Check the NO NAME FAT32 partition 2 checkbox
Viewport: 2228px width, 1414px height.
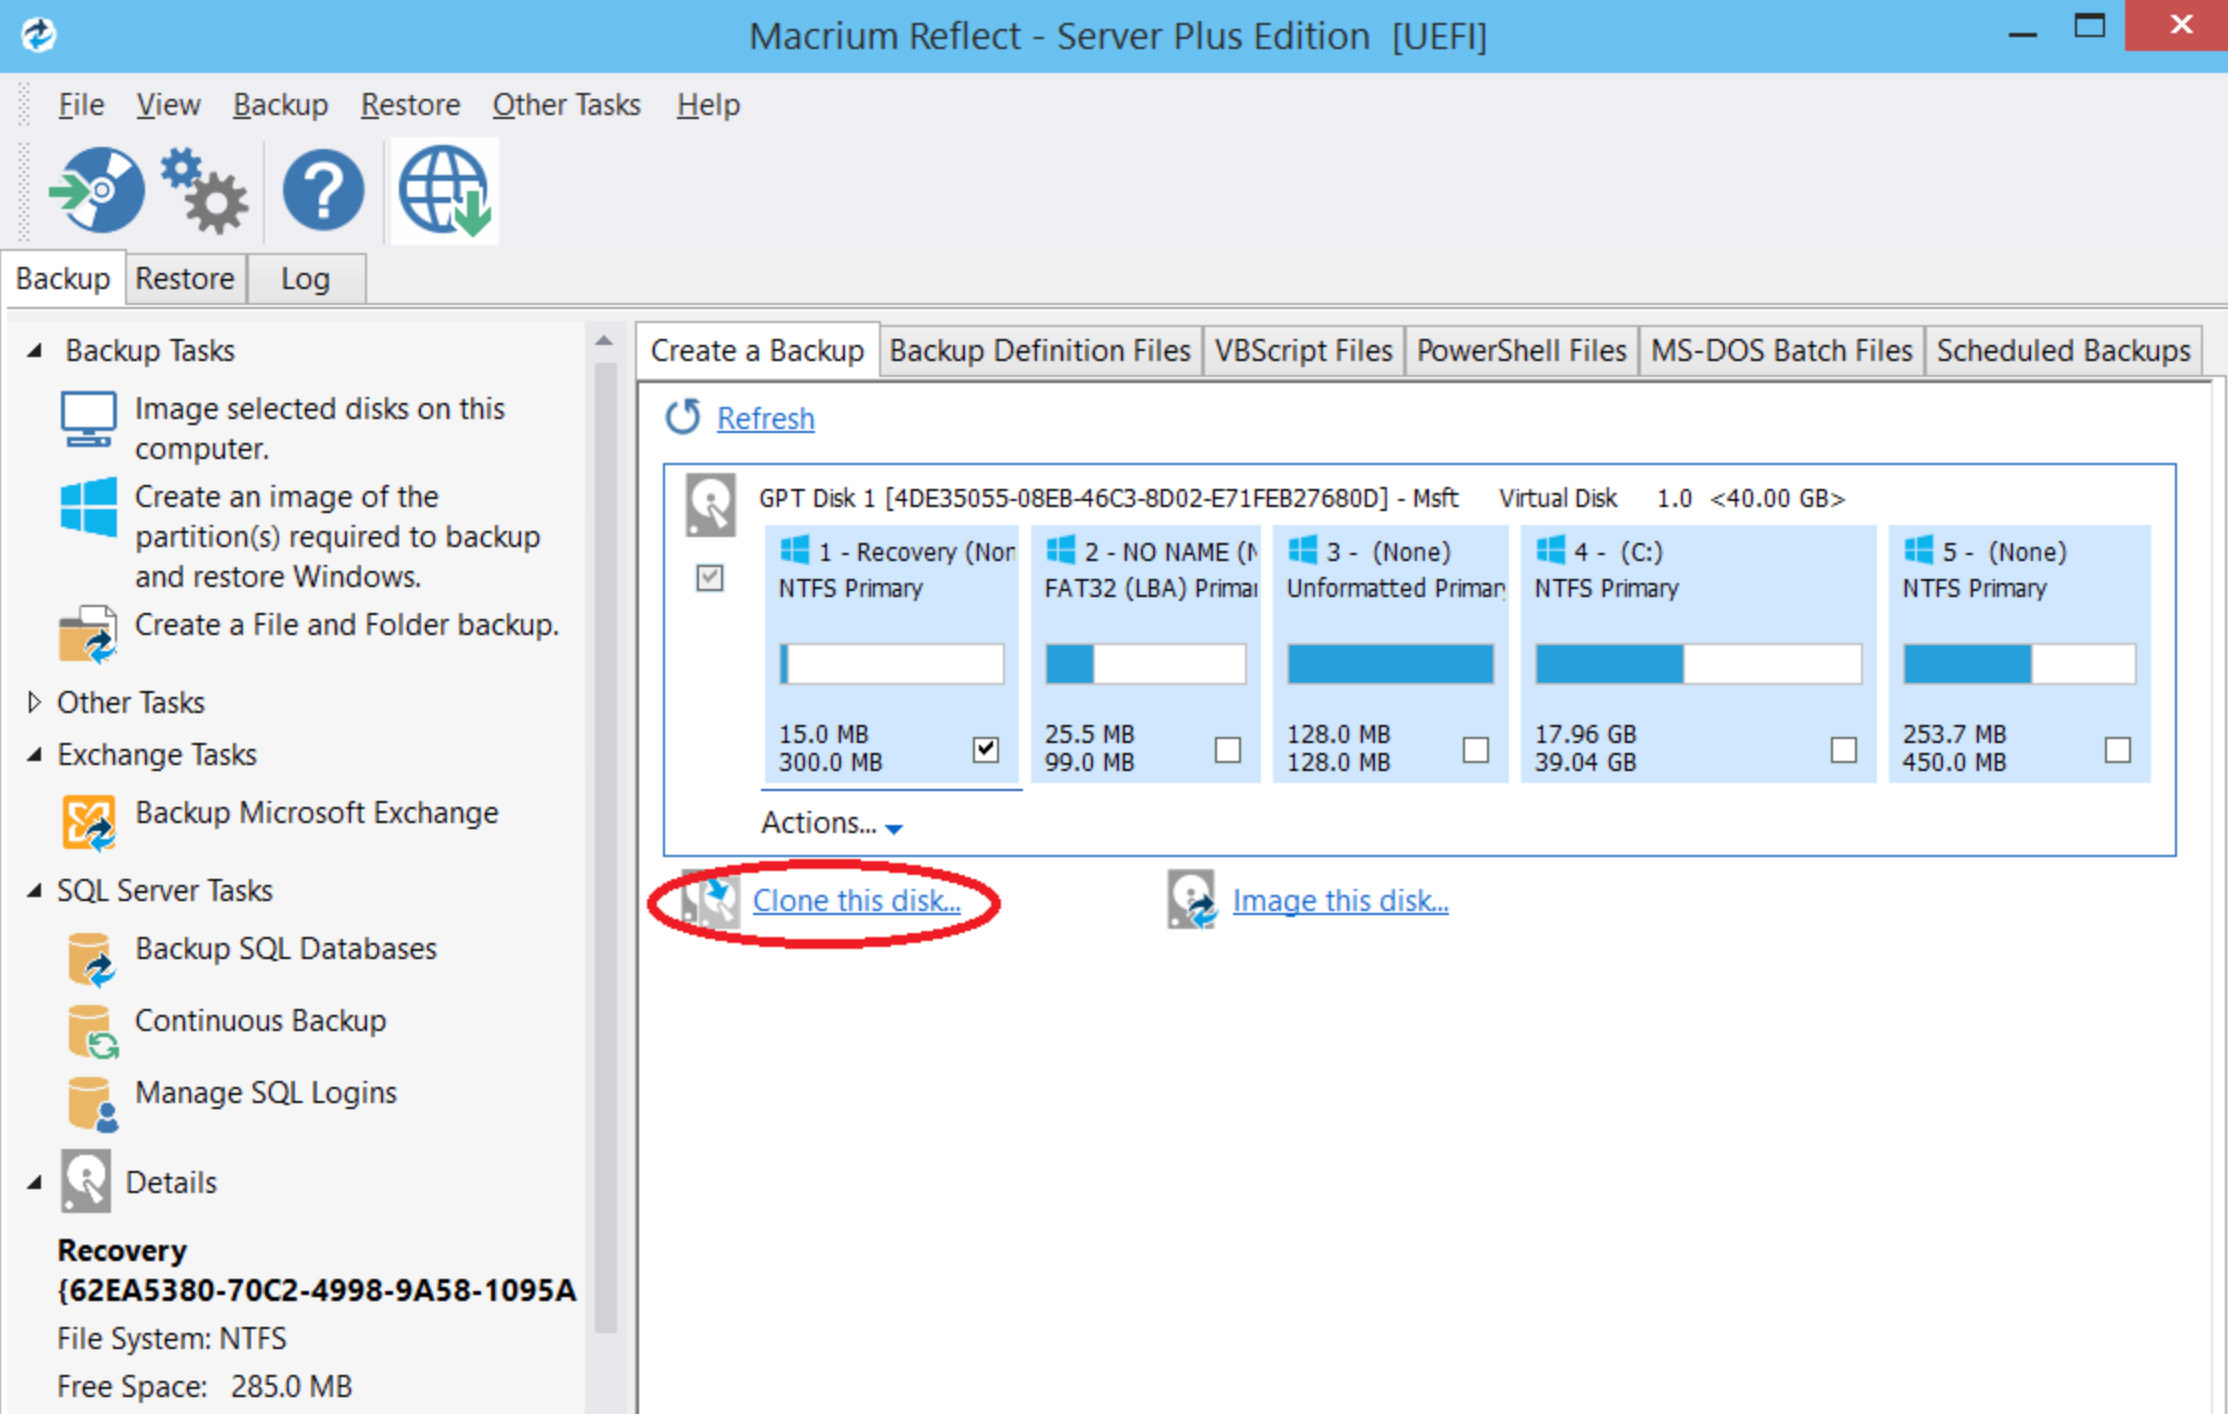point(1228,749)
